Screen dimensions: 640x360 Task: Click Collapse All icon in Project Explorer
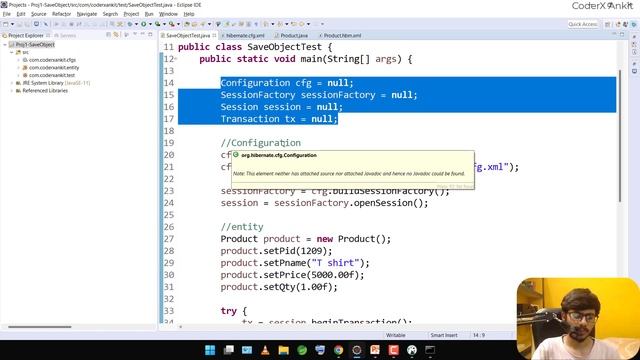pyautogui.click(x=108, y=35)
